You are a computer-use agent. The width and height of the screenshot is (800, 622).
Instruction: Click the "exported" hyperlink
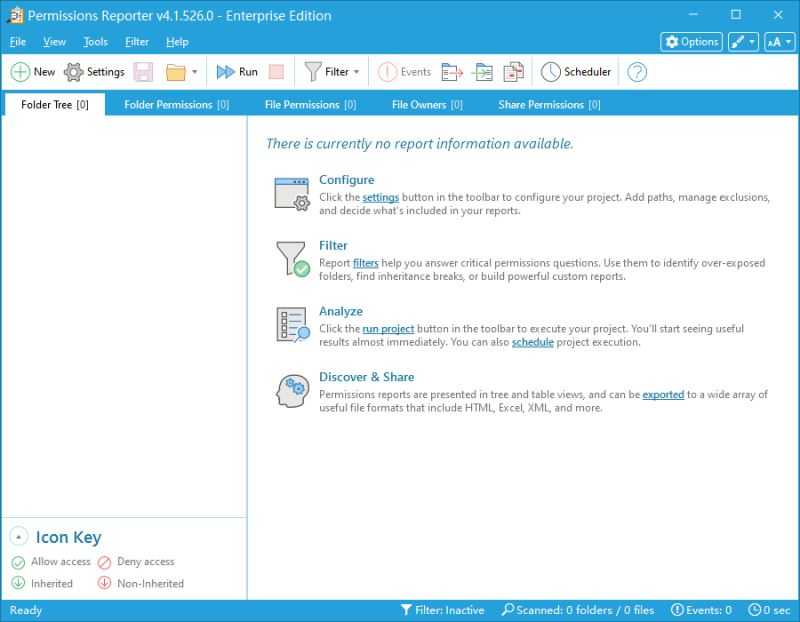coord(663,395)
